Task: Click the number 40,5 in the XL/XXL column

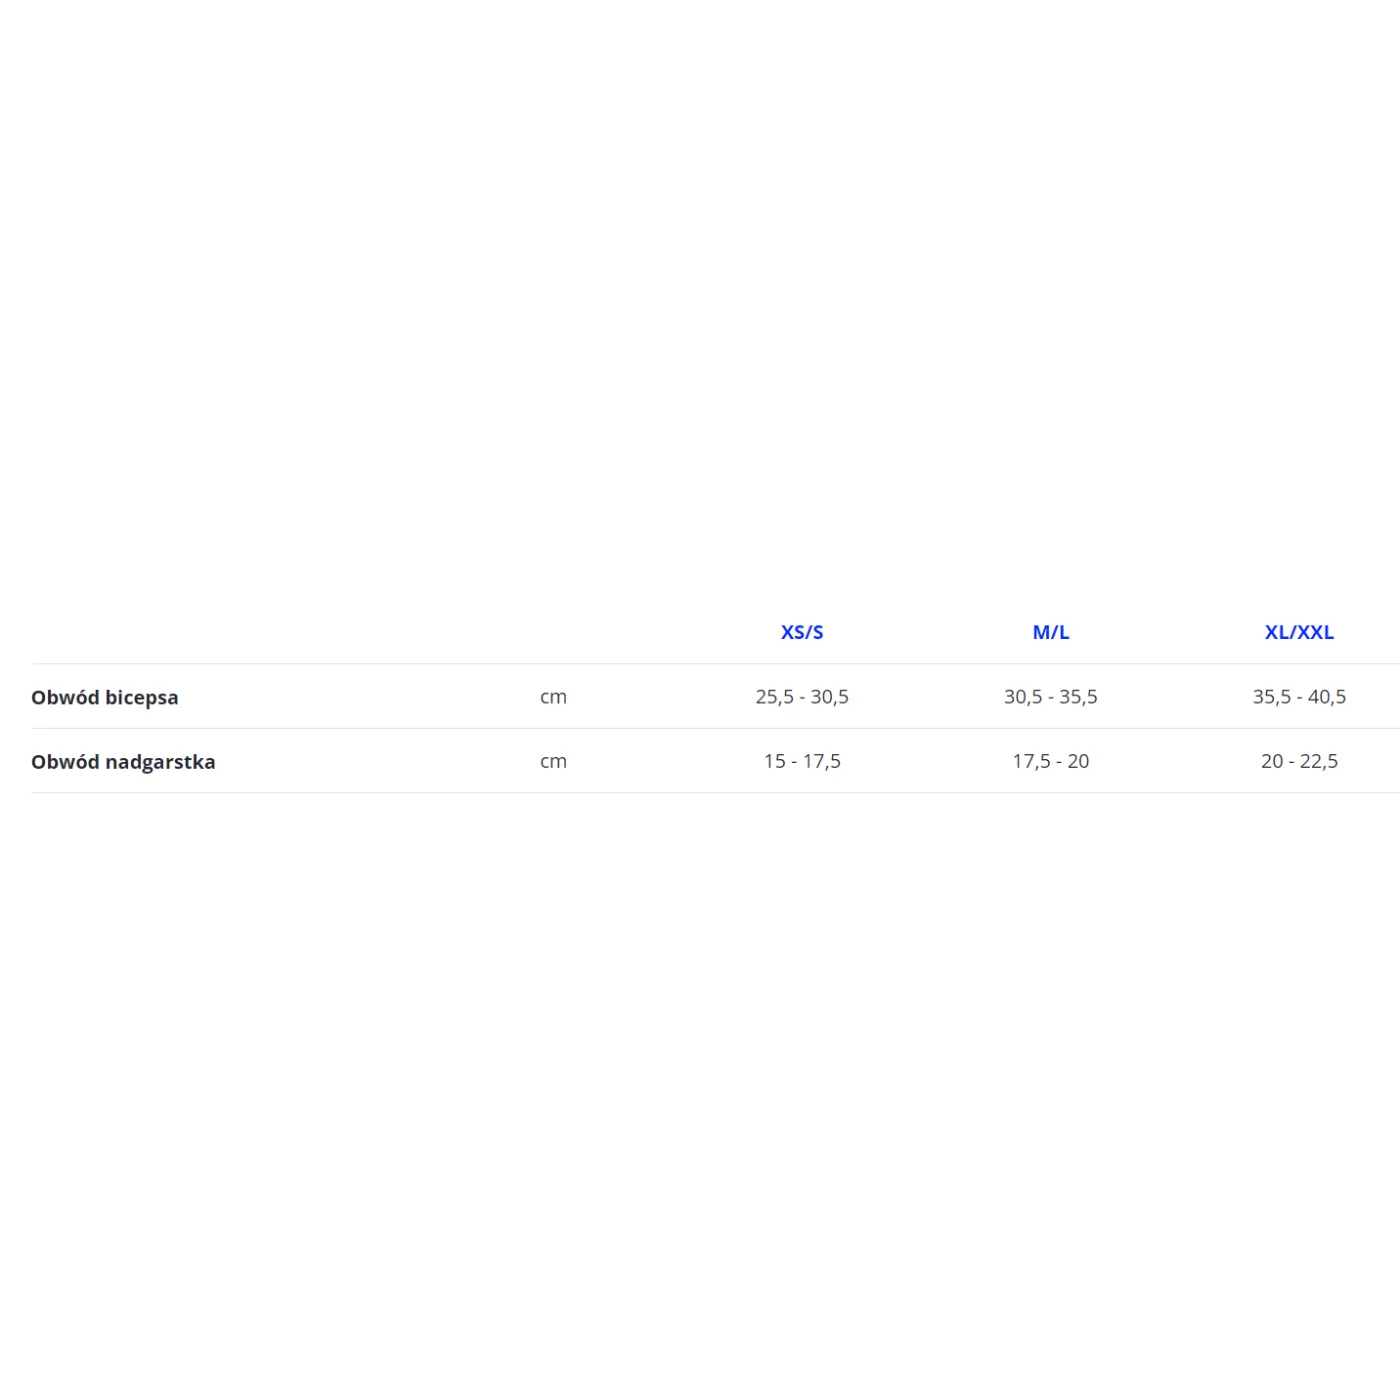Action: (1327, 697)
